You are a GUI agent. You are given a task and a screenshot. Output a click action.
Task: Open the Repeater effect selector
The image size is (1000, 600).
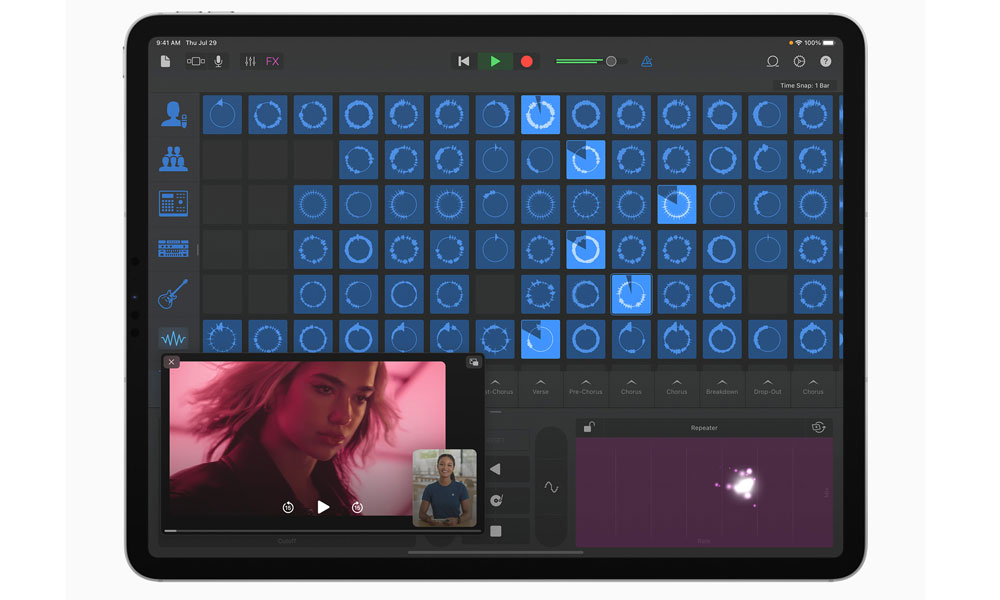coord(703,428)
